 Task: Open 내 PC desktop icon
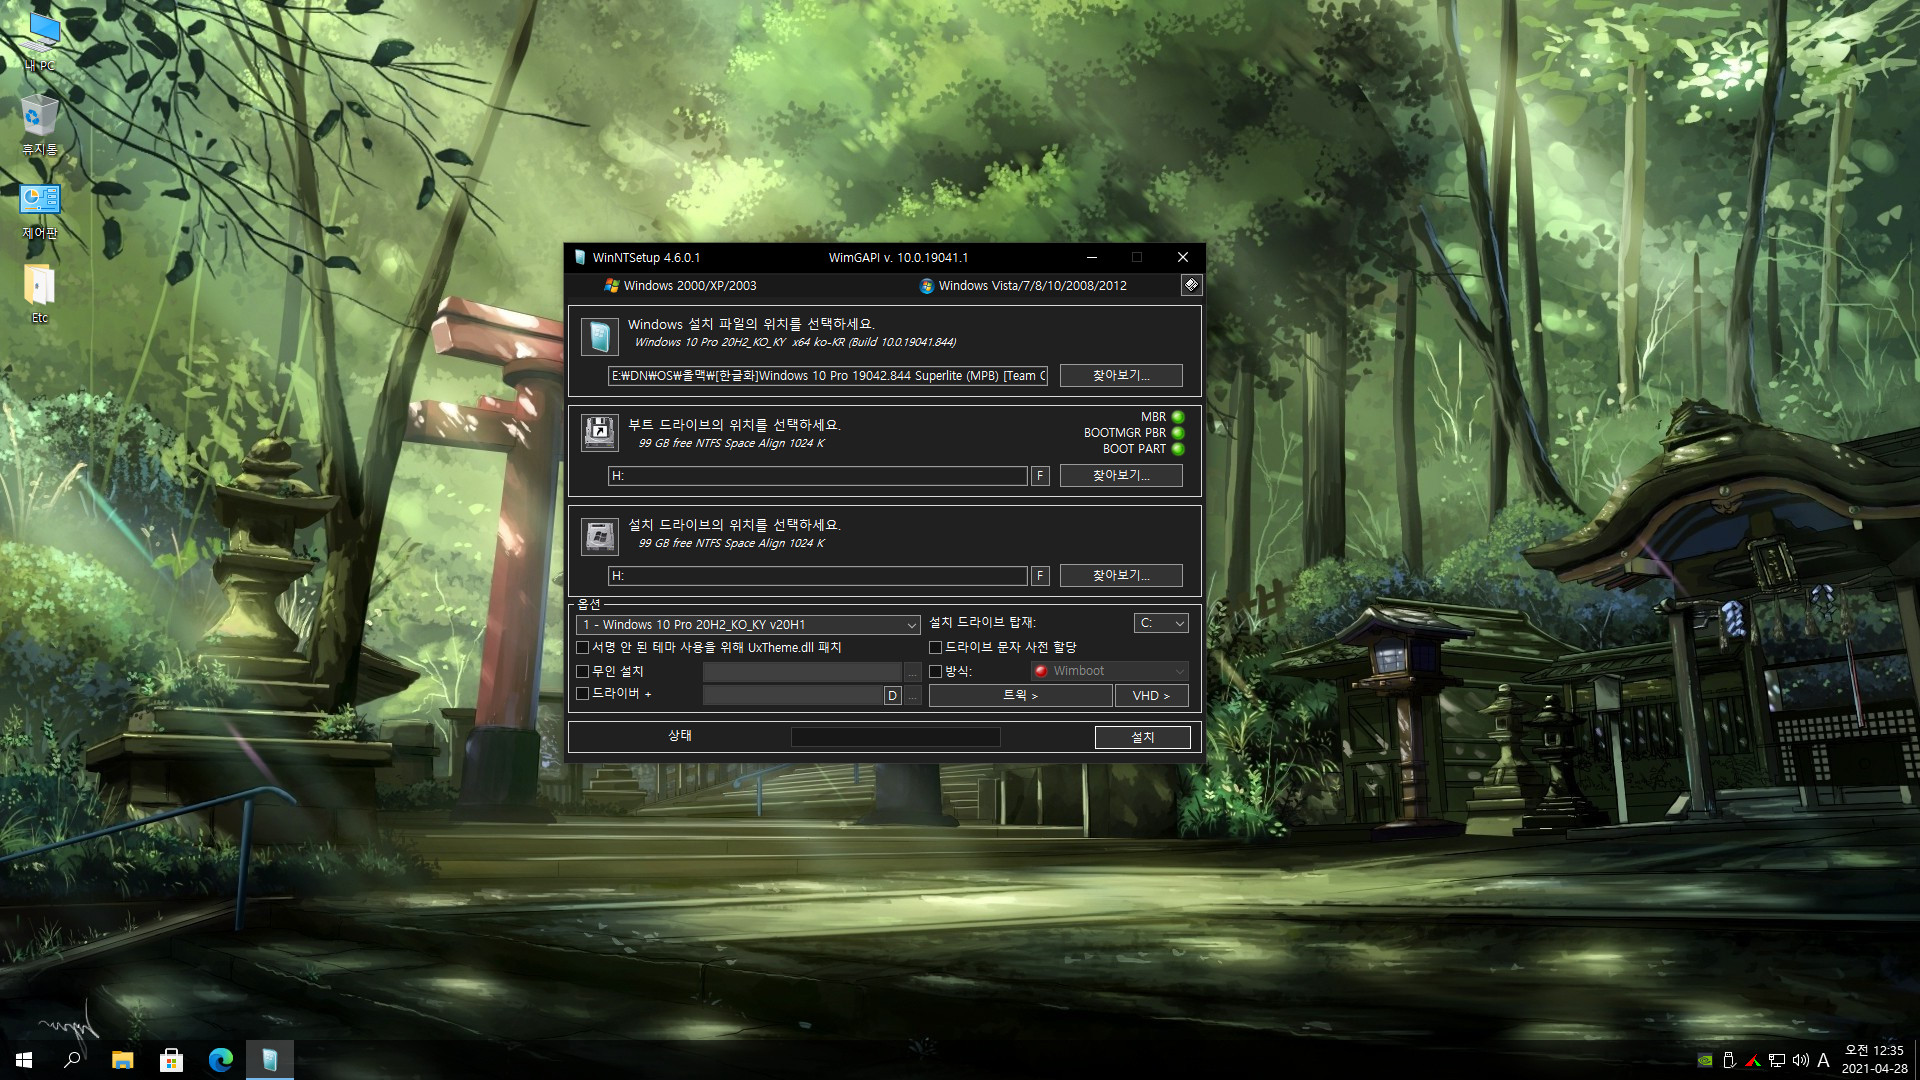[x=40, y=42]
